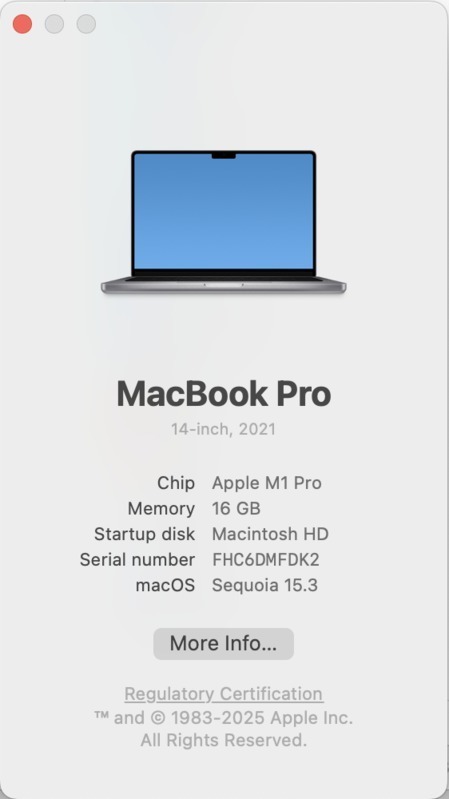Close the About This Mac window
Viewport: 449px width, 799px height.
pos(22,24)
